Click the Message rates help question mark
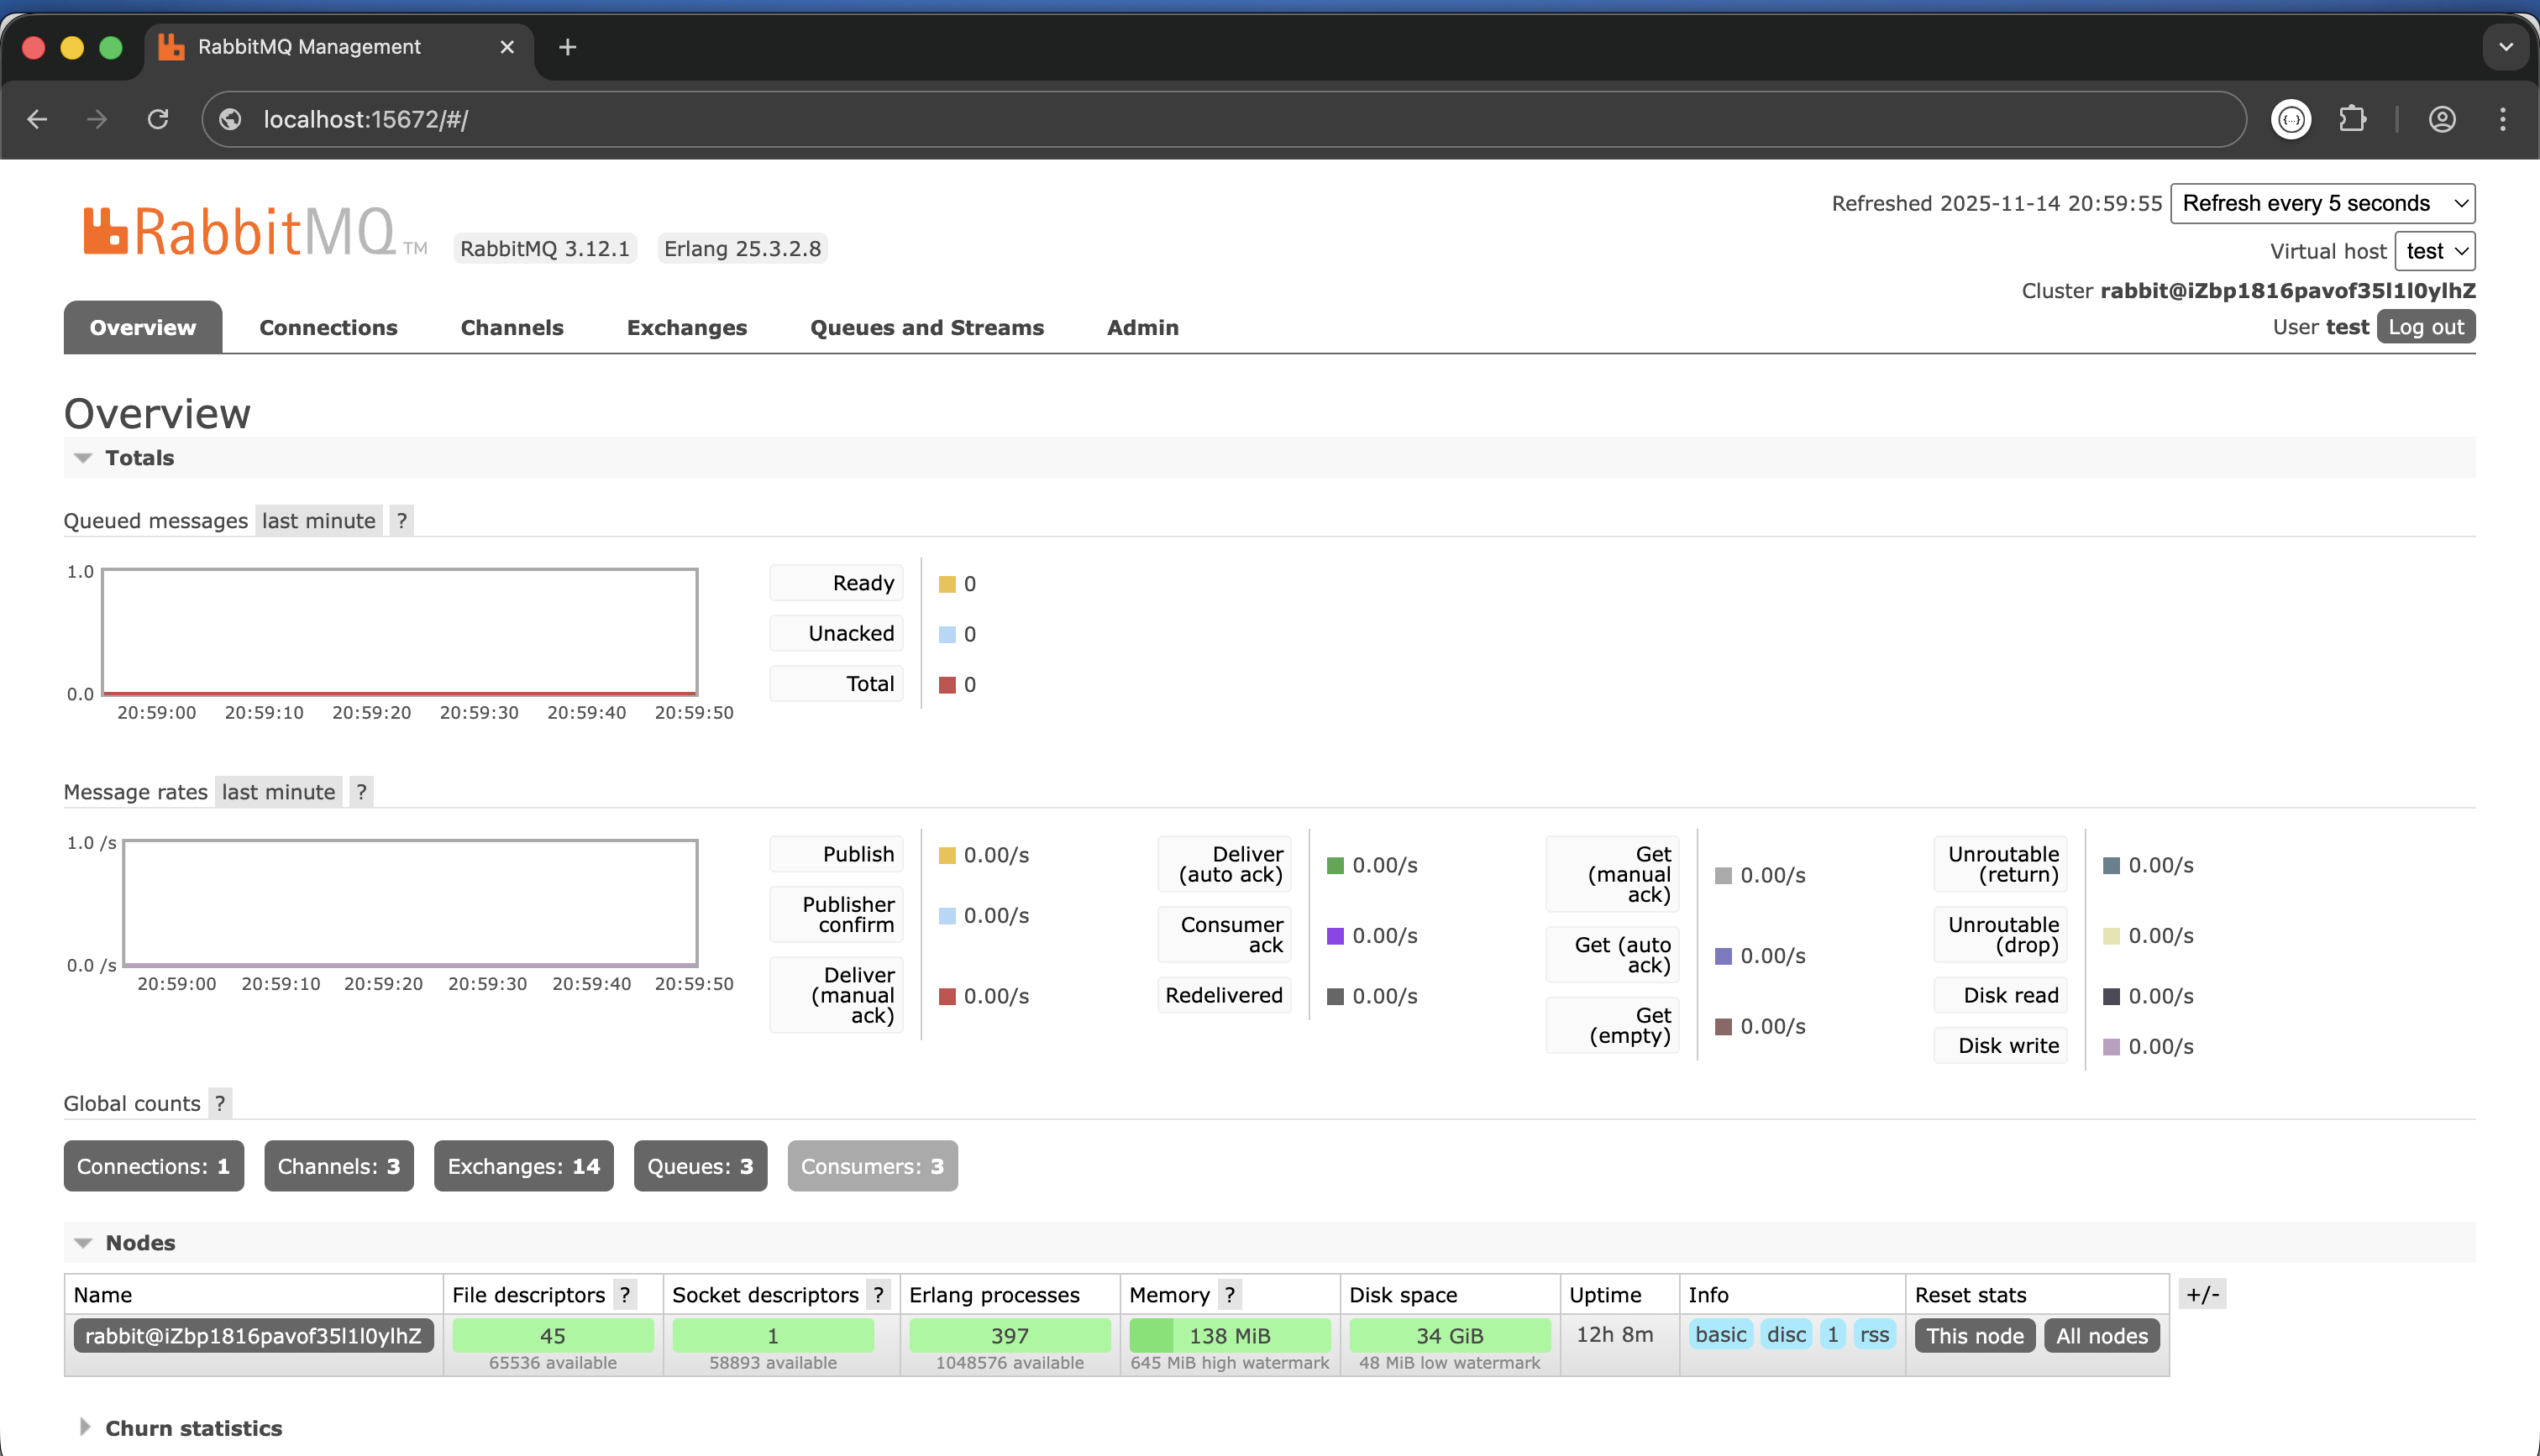Image resolution: width=2540 pixels, height=1456 pixels. coord(361,792)
